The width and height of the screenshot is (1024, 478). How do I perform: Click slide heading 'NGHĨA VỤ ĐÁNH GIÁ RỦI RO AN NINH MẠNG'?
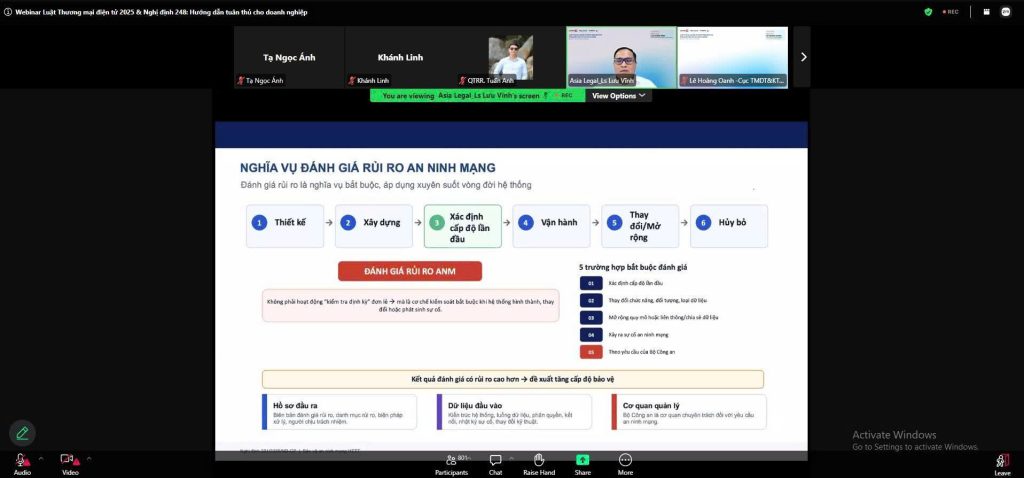pyautogui.click(x=368, y=168)
